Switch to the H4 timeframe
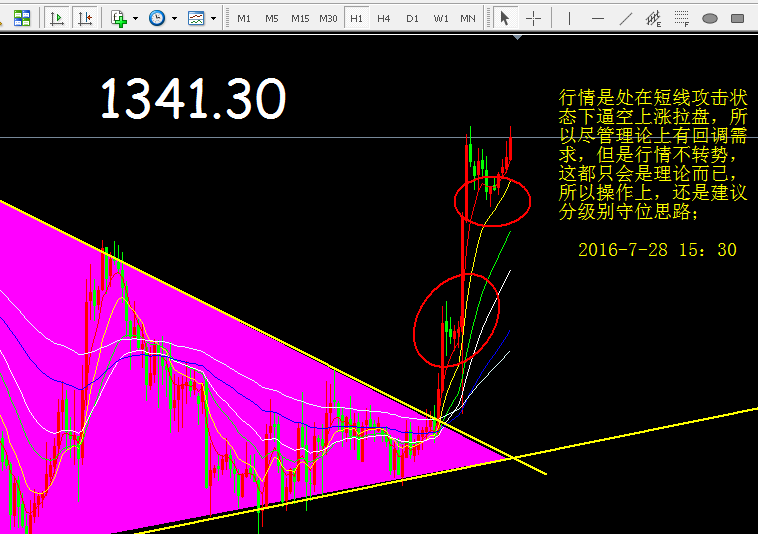Viewport: 758px width, 534px height. point(384,18)
